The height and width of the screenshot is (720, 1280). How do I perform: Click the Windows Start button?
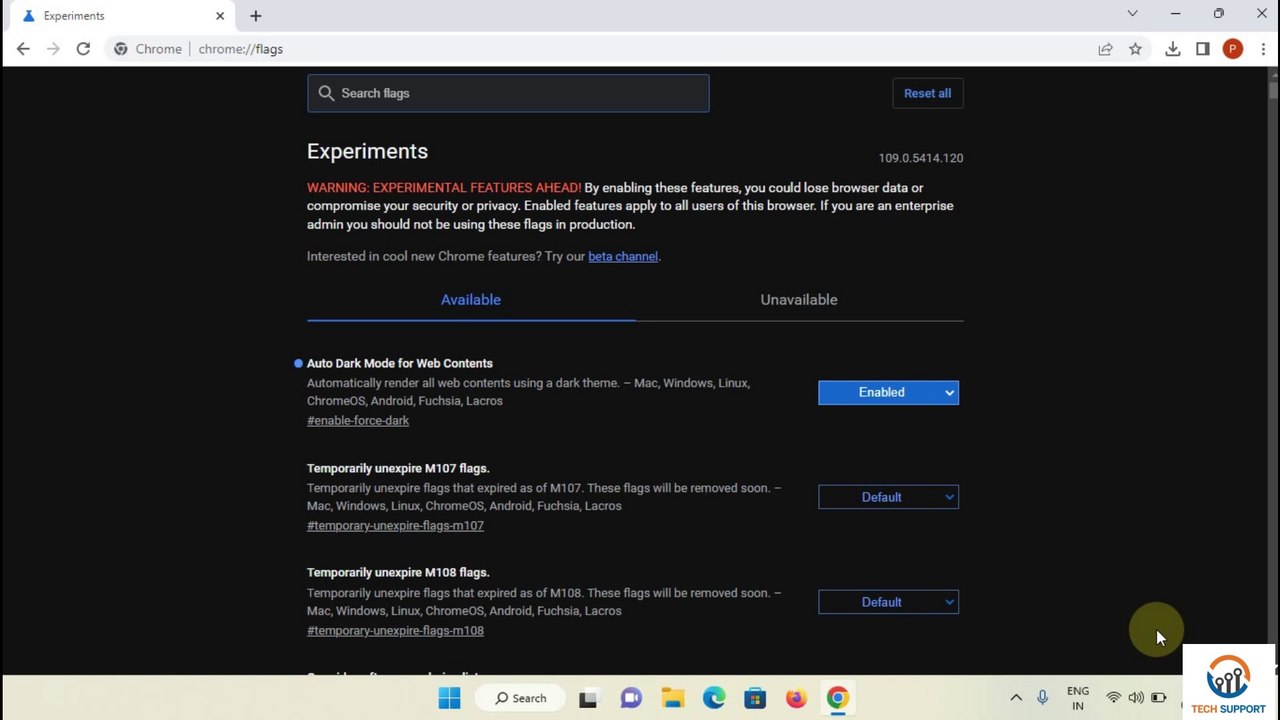(x=449, y=698)
